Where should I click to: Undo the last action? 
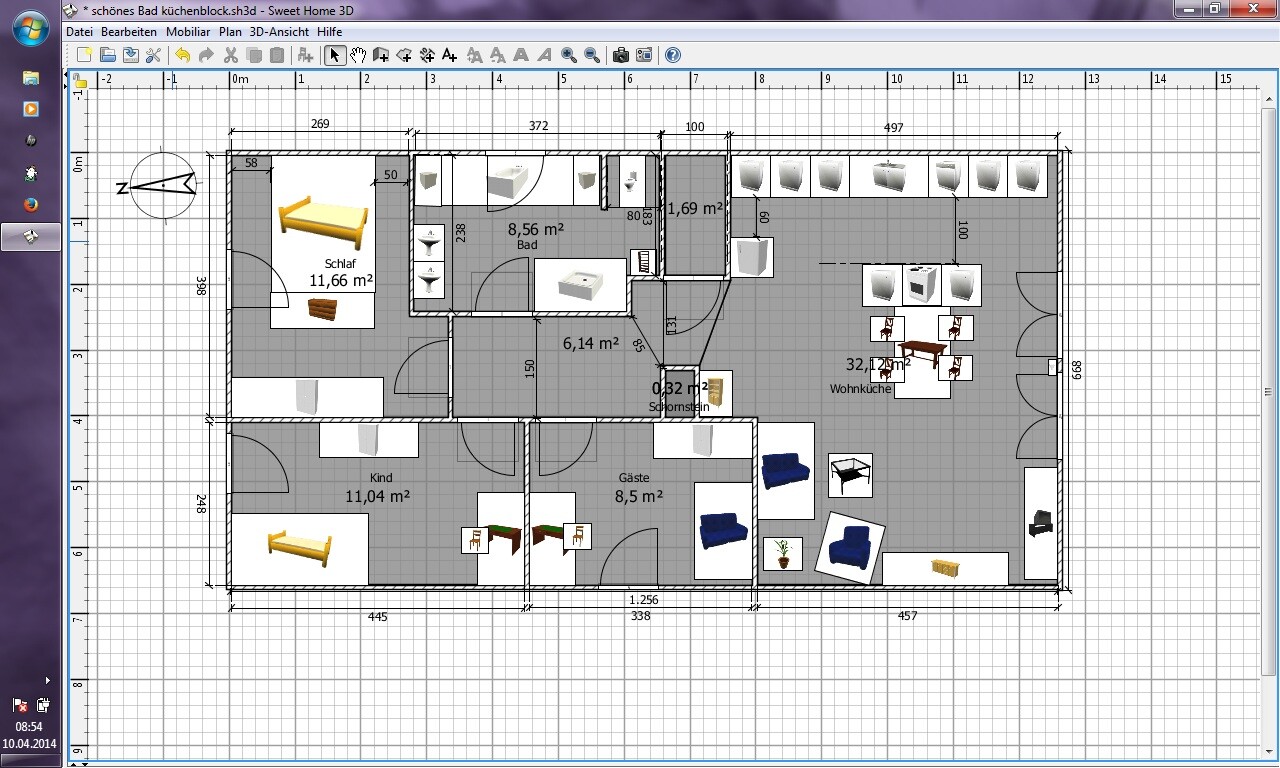183,55
